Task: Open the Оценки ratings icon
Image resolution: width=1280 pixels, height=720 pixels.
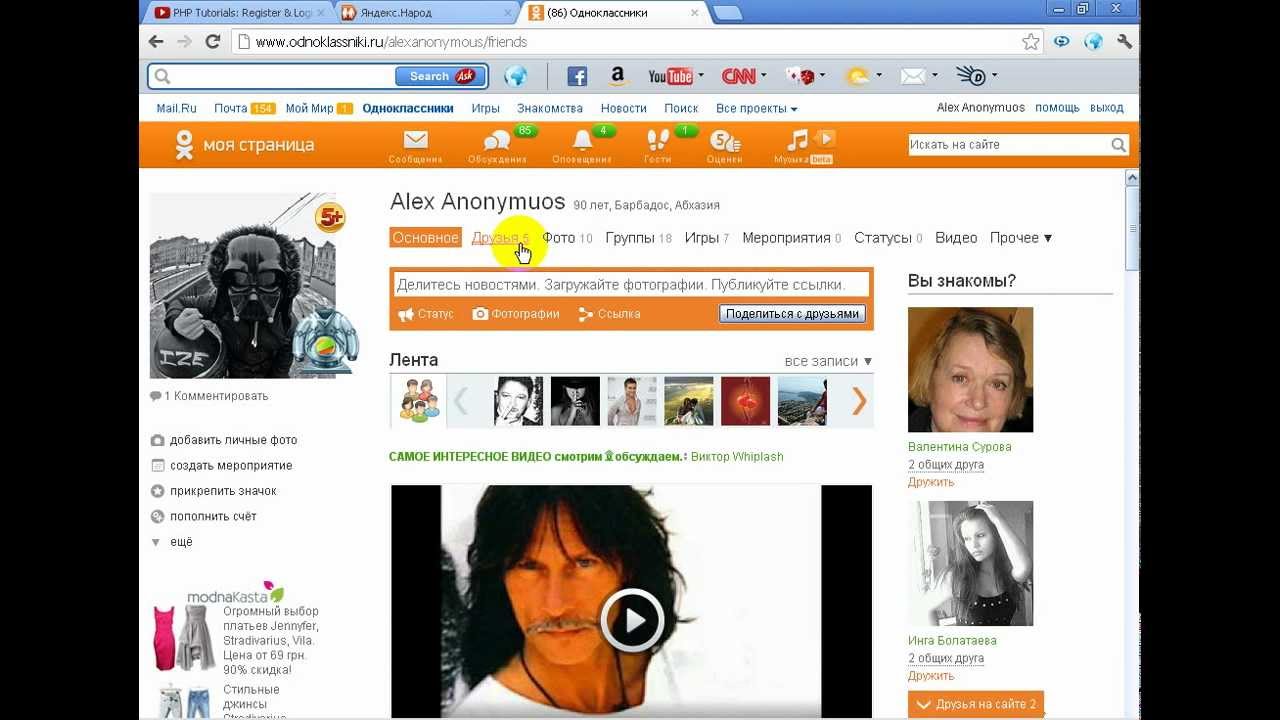Action: [x=724, y=141]
